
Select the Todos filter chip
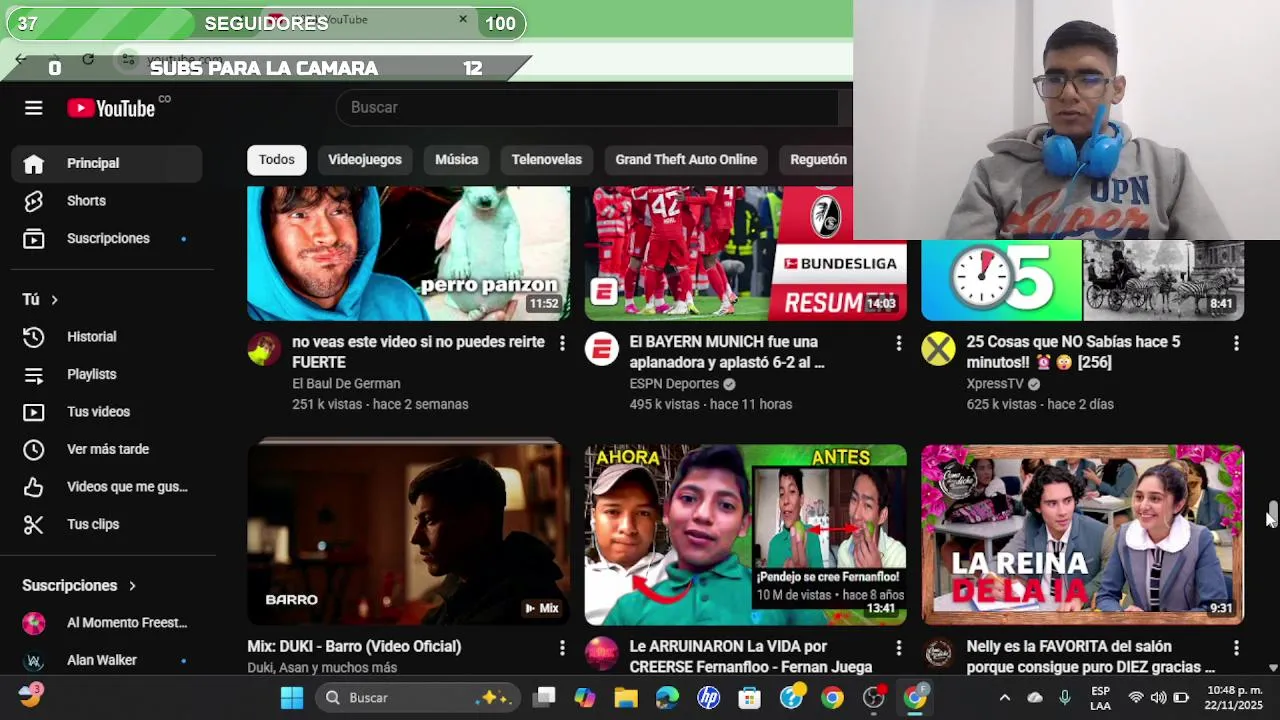point(277,159)
